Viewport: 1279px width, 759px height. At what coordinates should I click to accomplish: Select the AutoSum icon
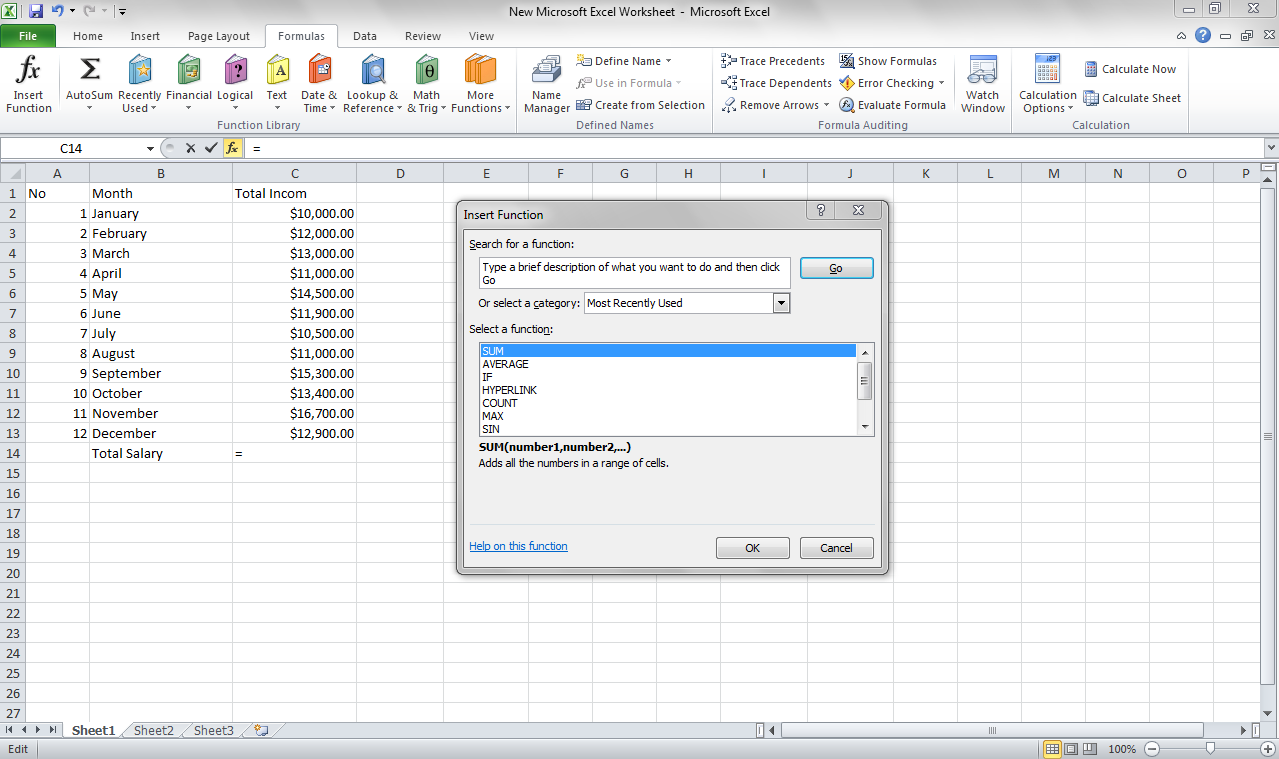pos(90,80)
